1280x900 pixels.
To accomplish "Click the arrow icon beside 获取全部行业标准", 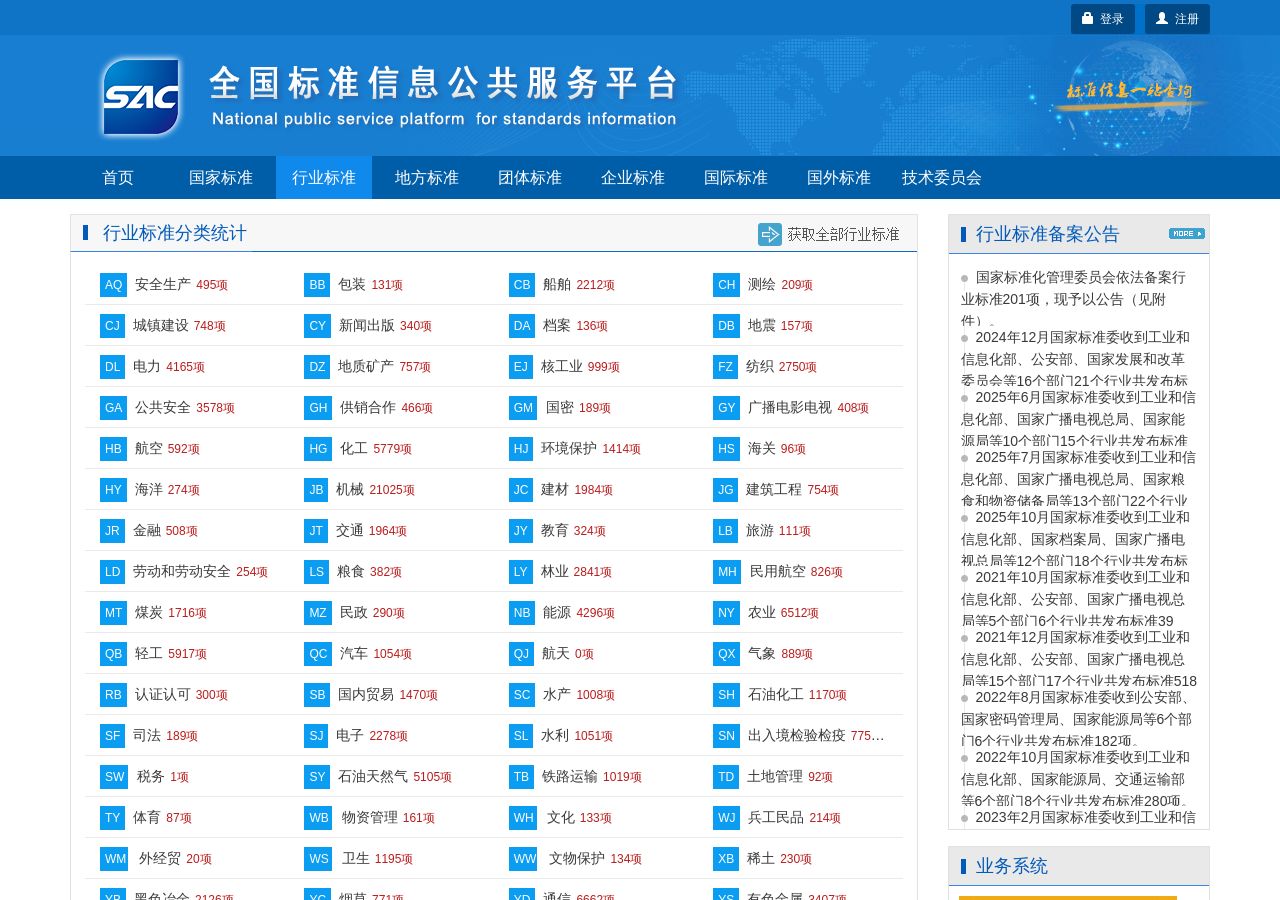I will pyautogui.click(x=770, y=234).
